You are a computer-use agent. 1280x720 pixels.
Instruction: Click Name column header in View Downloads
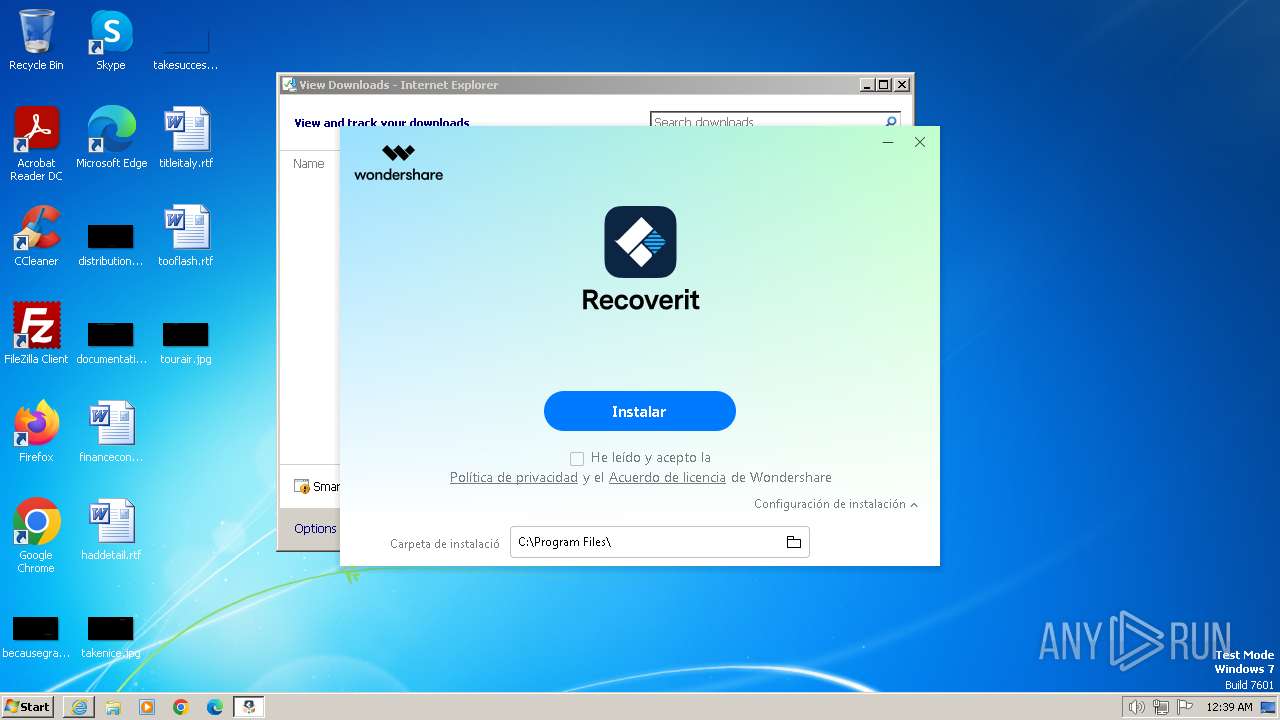click(309, 164)
